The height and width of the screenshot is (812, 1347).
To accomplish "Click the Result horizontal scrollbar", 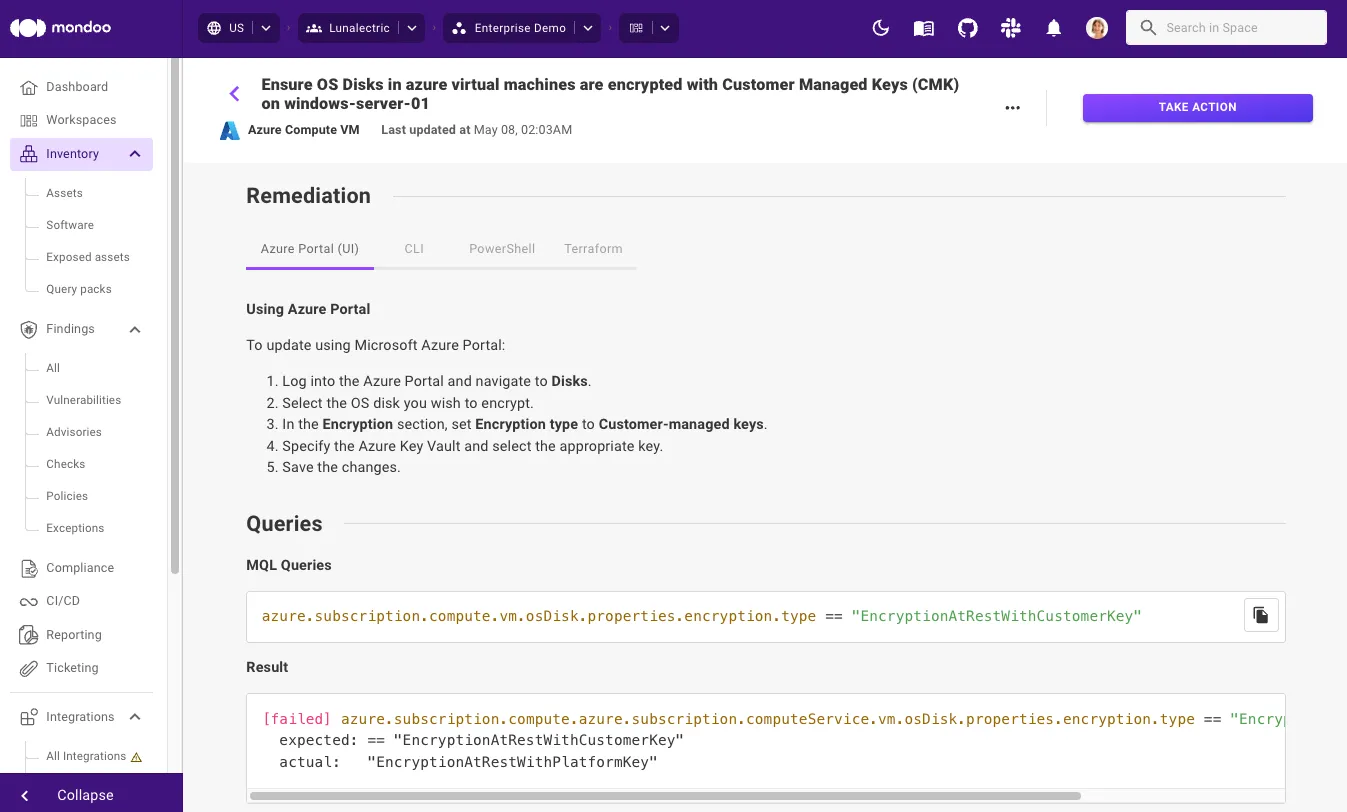I will tap(665, 796).
